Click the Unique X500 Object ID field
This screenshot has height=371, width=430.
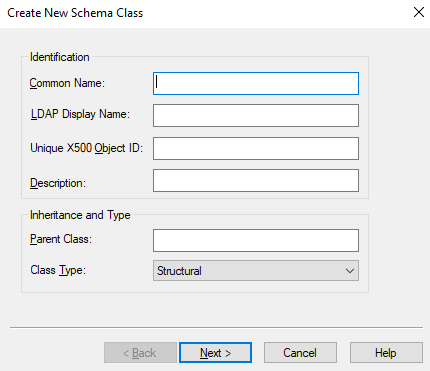pos(256,148)
